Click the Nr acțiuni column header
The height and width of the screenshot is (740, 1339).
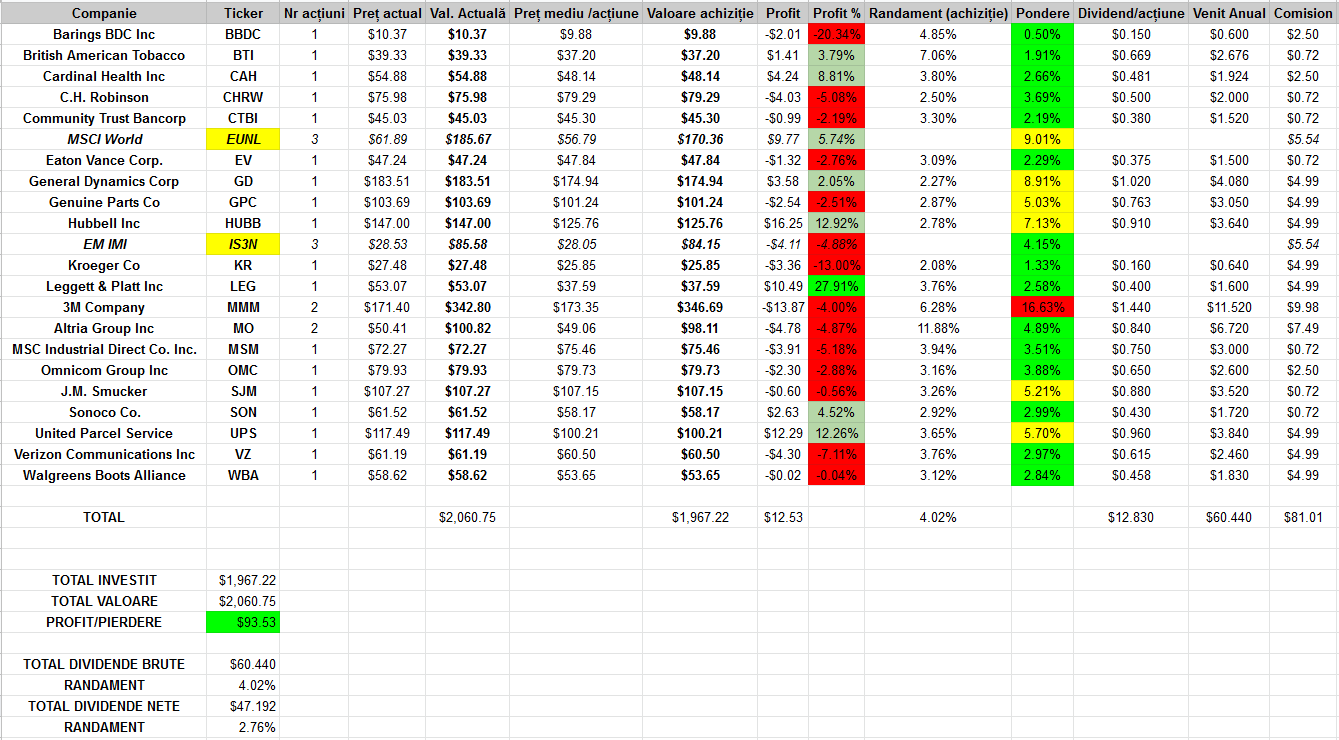tap(314, 14)
